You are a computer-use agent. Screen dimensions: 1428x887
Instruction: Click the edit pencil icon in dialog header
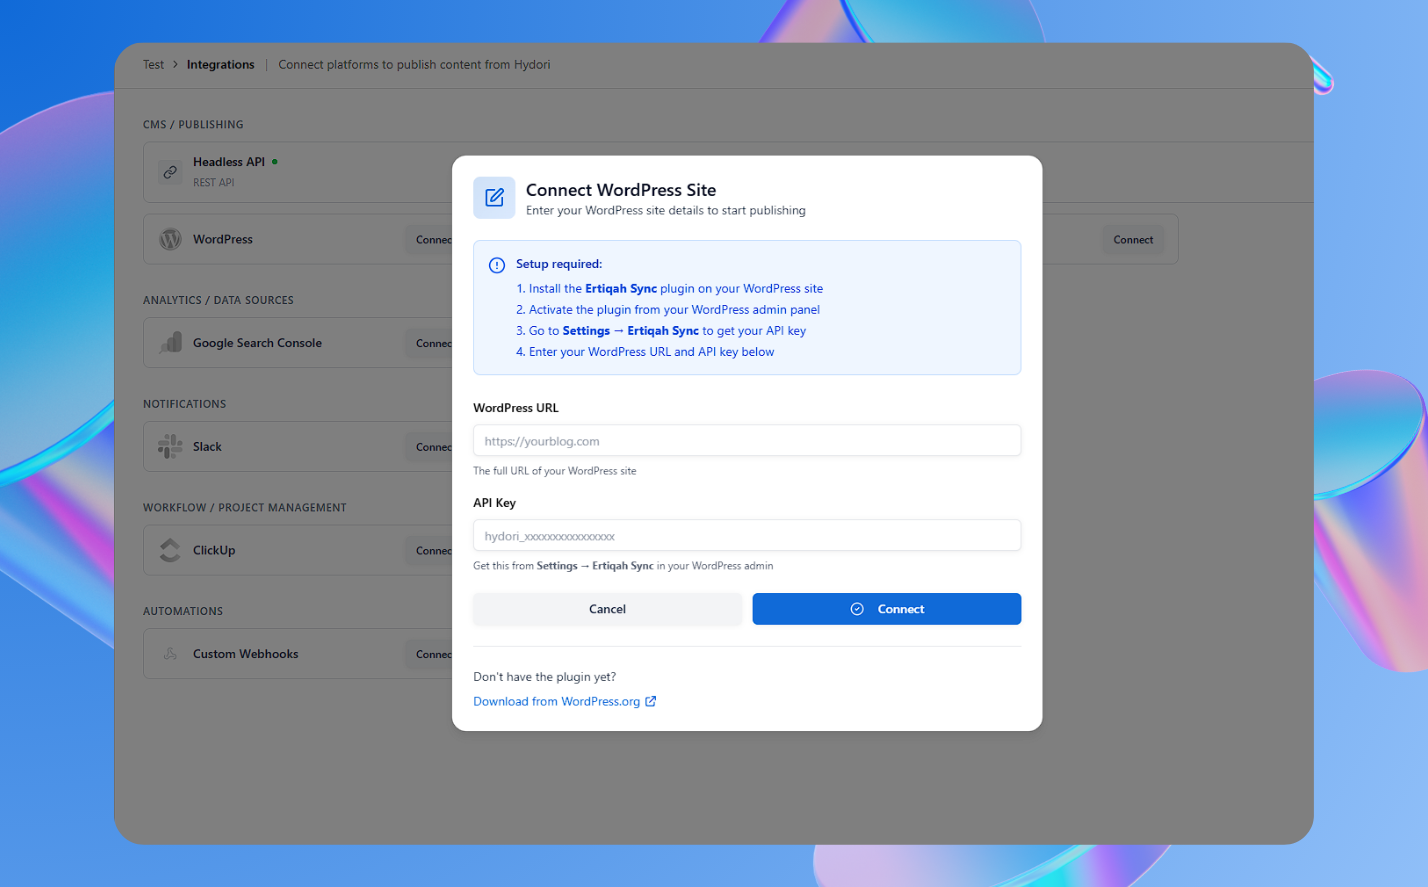pos(494,198)
